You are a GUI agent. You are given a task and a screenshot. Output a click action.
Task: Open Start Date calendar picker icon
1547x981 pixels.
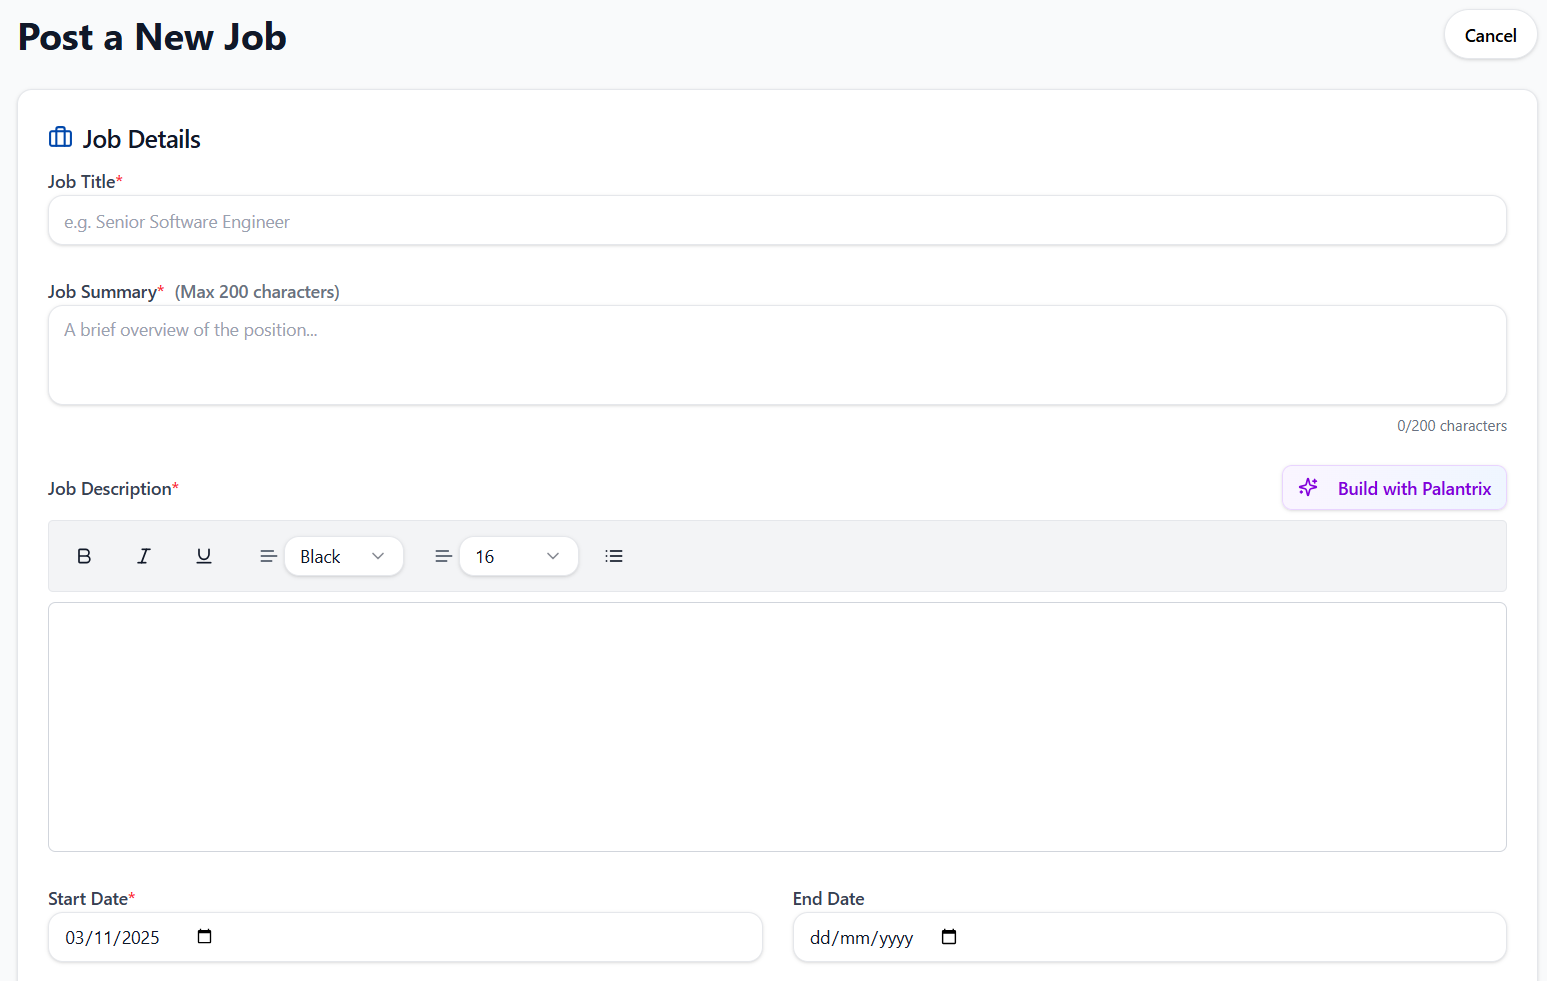point(205,937)
